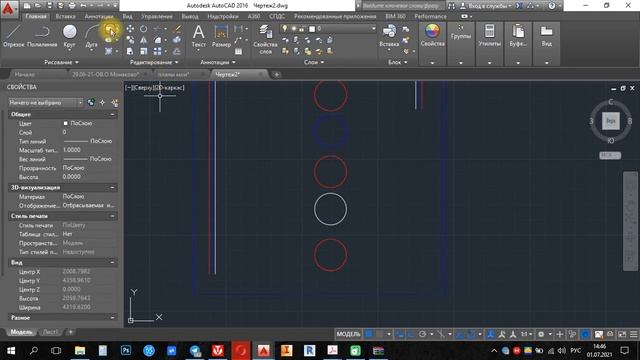This screenshot has width=640, height=360.
Task: Expand the Редактирование panel dropdown
Action: pos(154,62)
